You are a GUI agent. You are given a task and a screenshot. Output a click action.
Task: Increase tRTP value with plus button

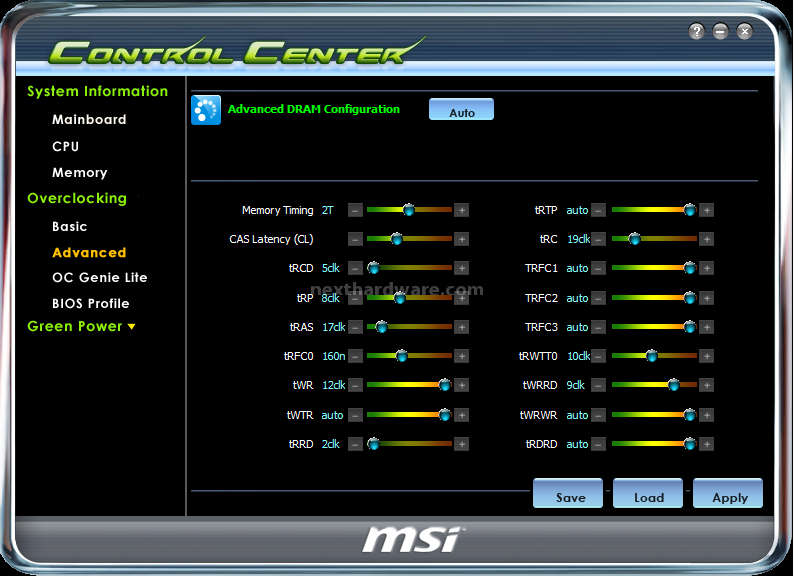pos(707,210)
